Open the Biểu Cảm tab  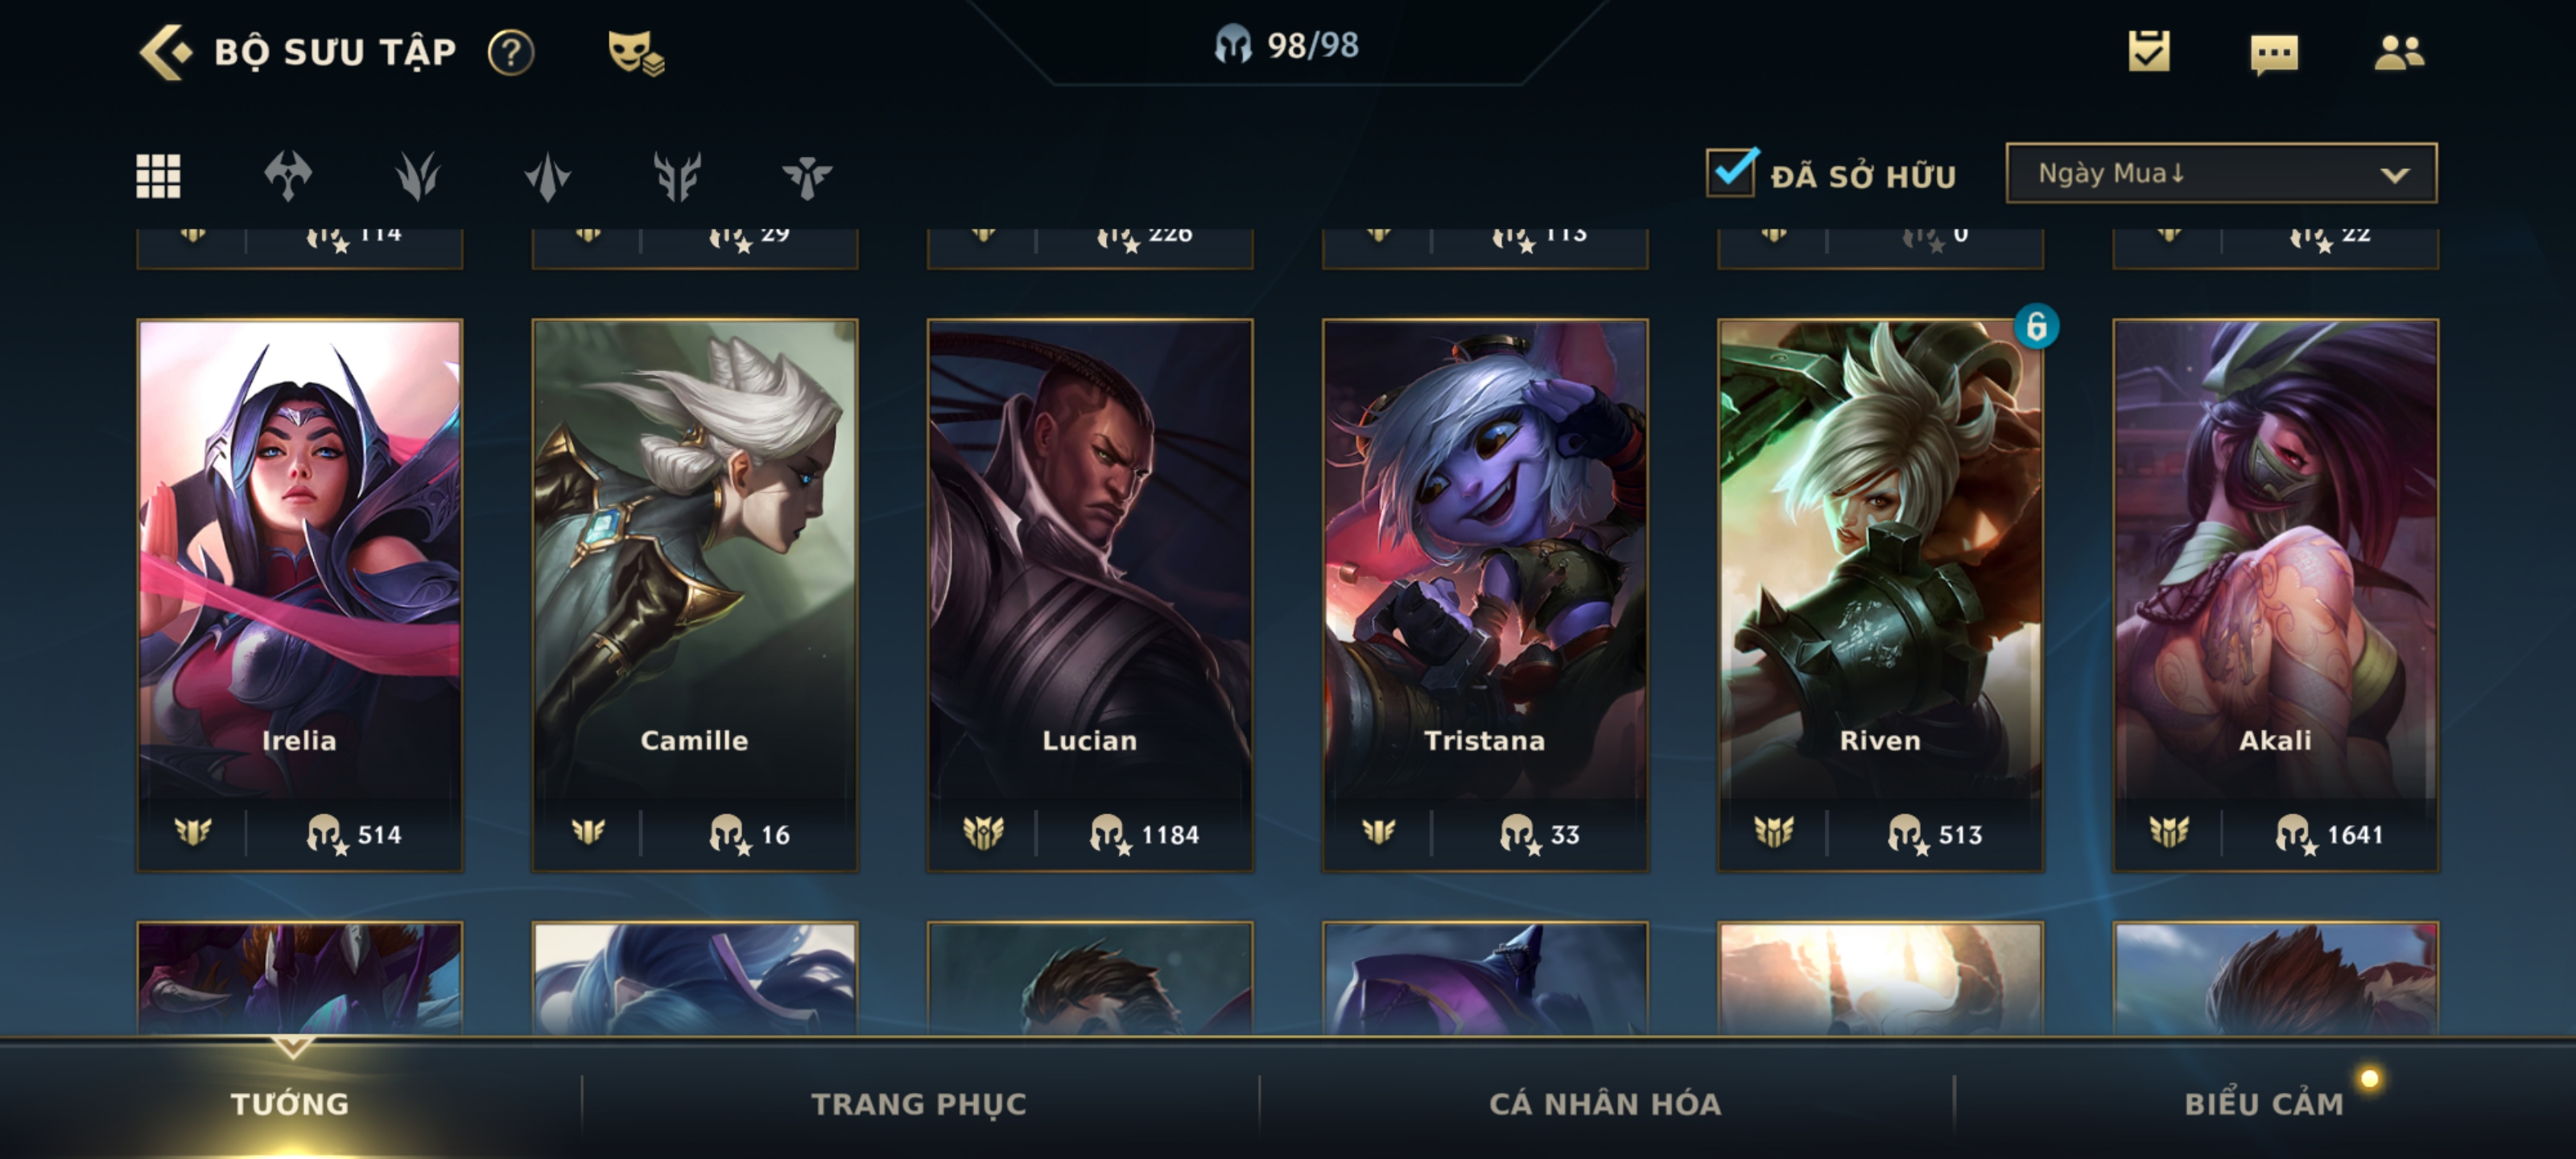2263,1103
